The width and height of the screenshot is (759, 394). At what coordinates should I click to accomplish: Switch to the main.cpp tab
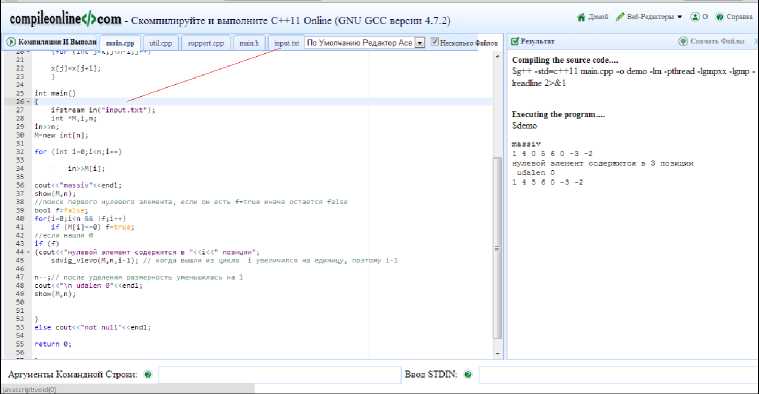(120, 43)
